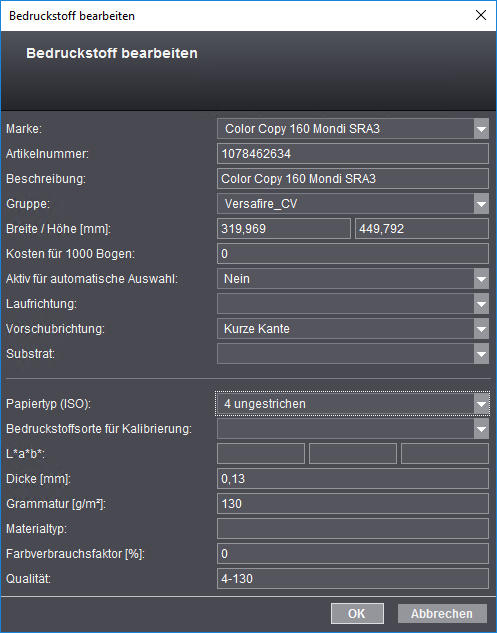Click the Dicke [mm] field
497x633 pixels.
353,479
